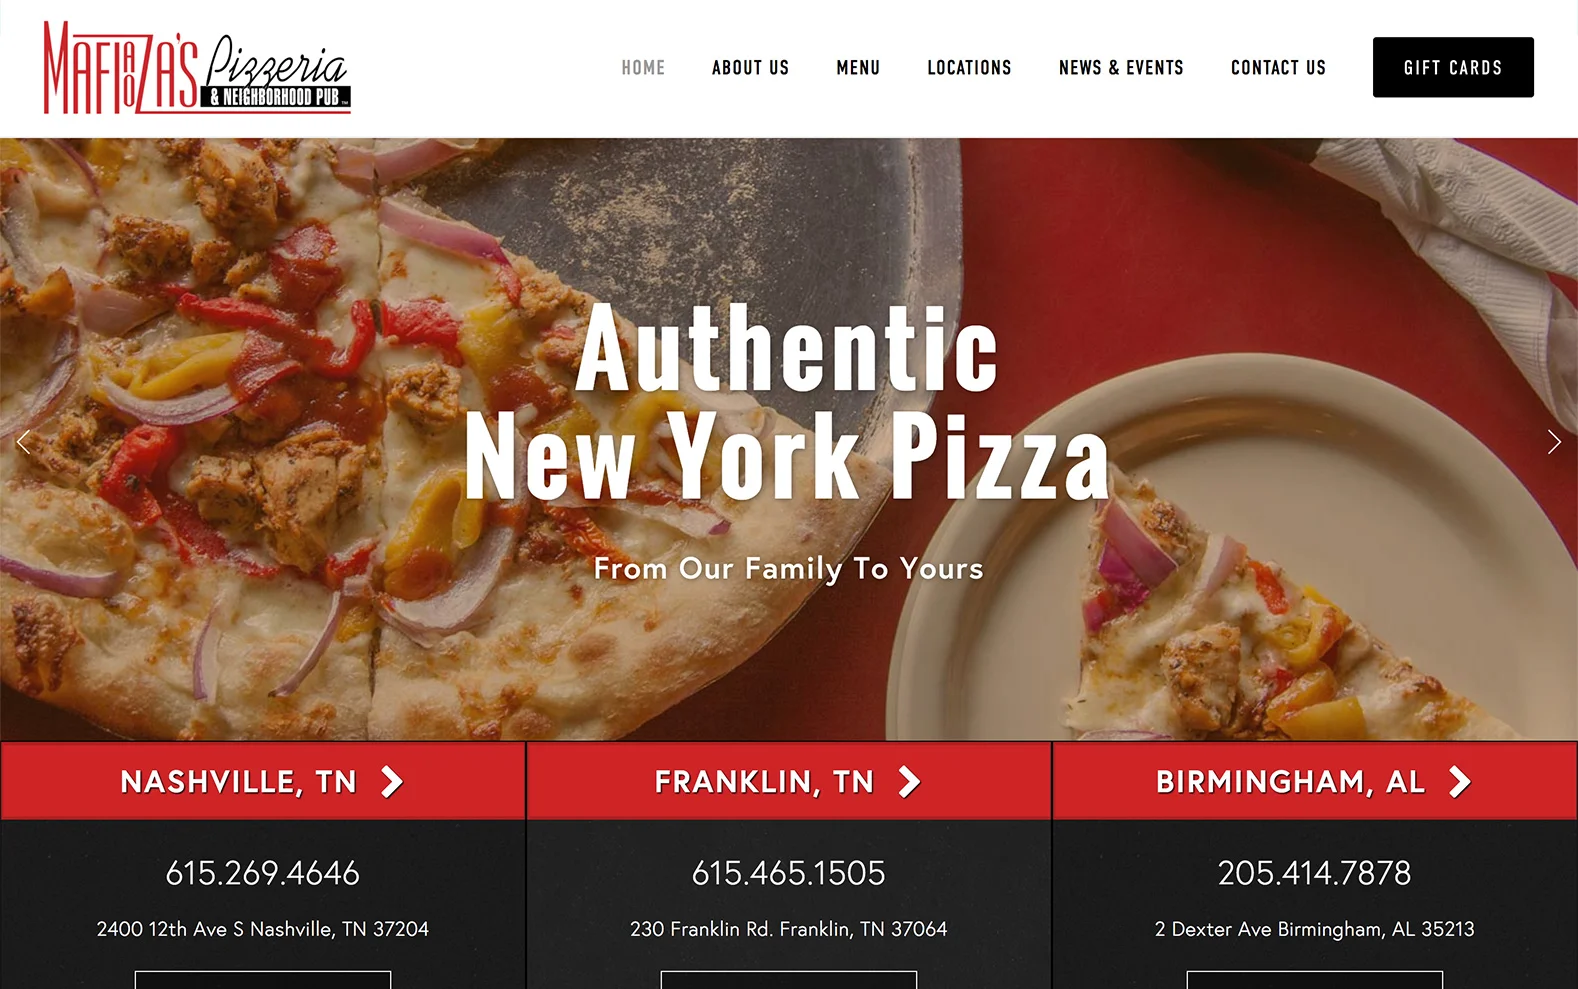
Task: Click chevron icon next to Birmingham, AL
Action: coord(1460,782)
